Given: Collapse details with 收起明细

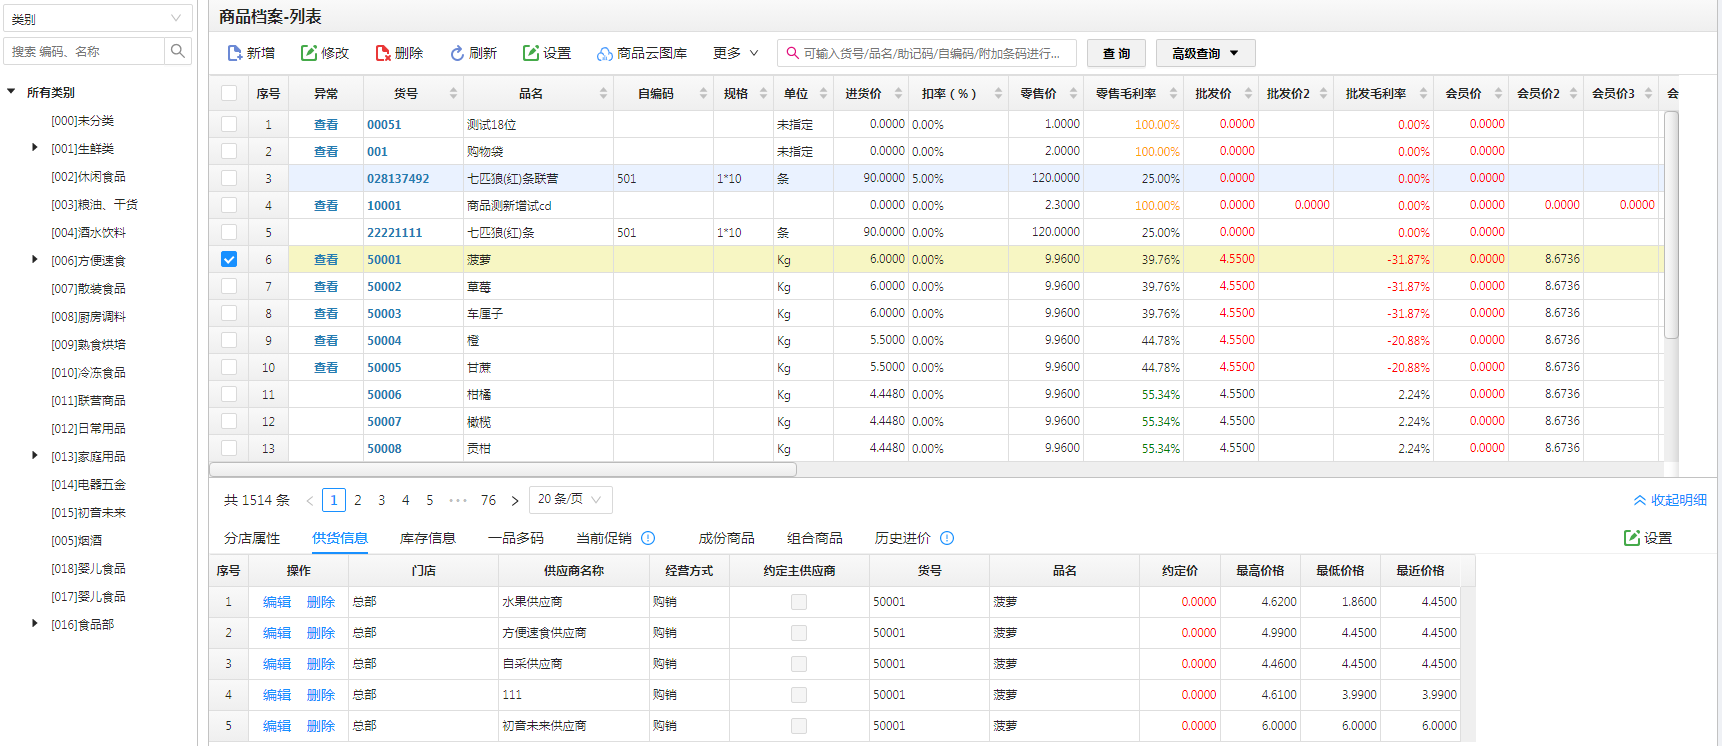Looking at the screenshot, I should coord(1670,500).
